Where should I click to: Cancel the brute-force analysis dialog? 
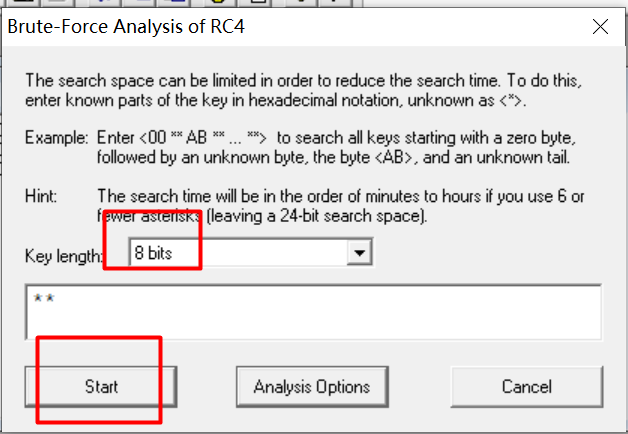point(527,387)
